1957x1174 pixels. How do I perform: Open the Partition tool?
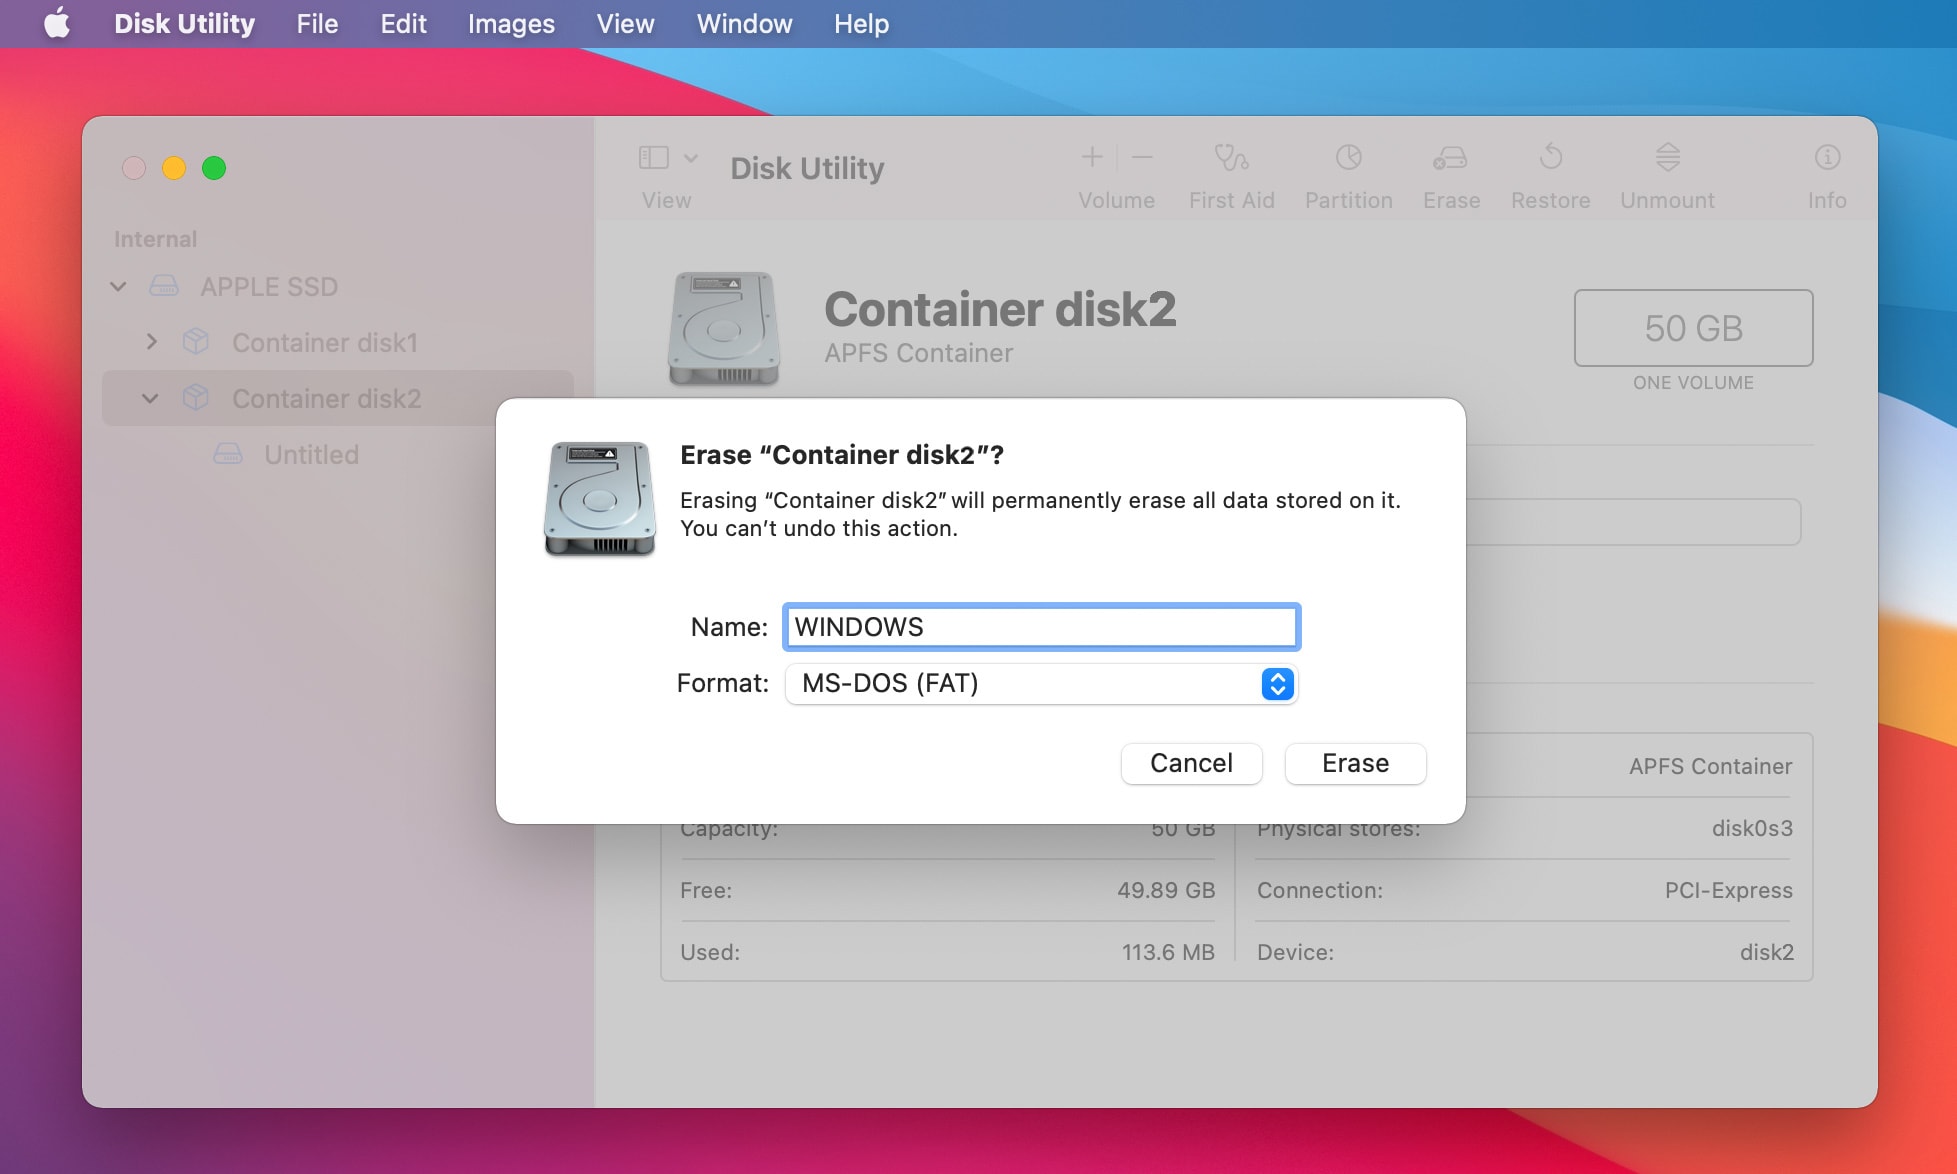pyautogui.click(x=1348, y=172)
